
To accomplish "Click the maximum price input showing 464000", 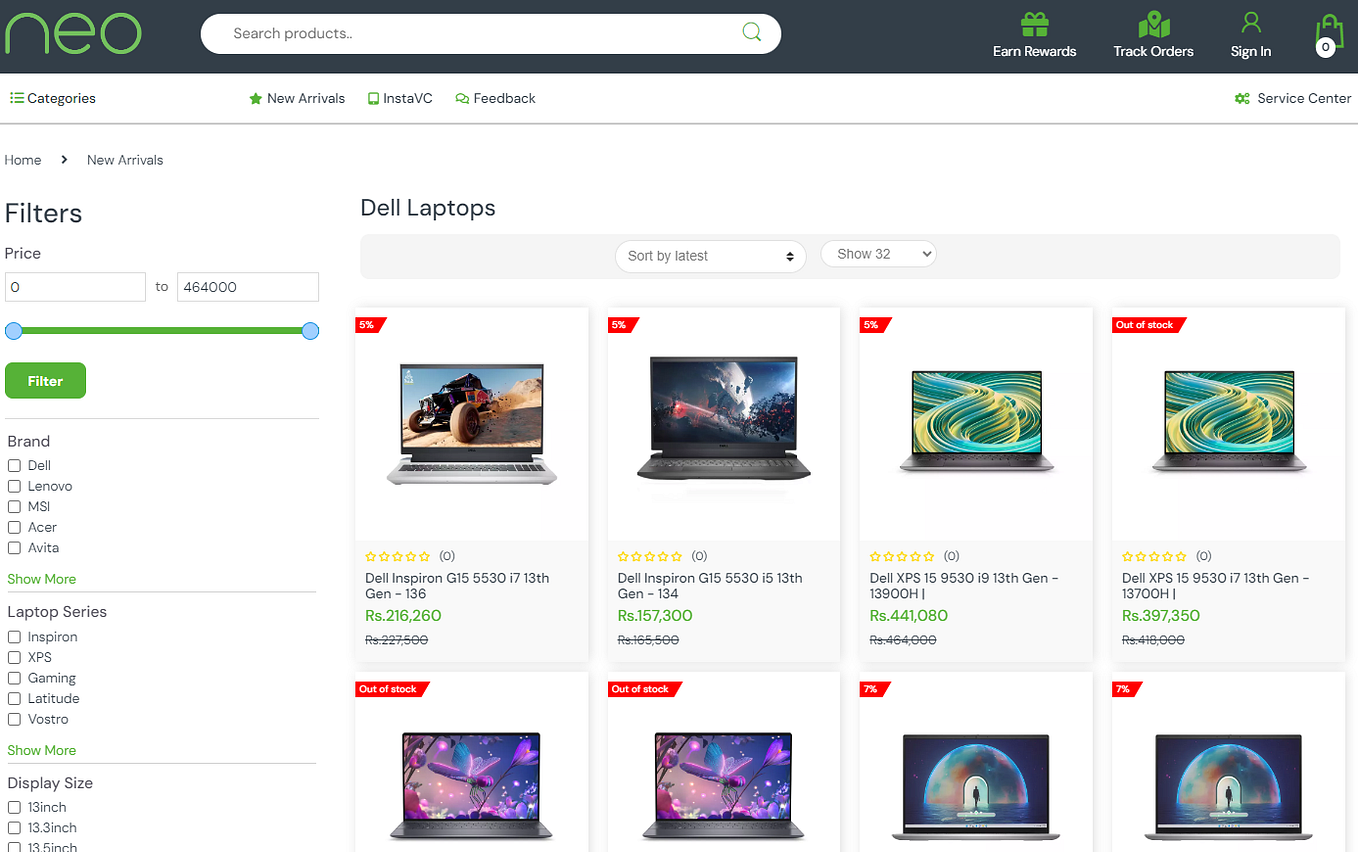I will [x=247, y=286].
